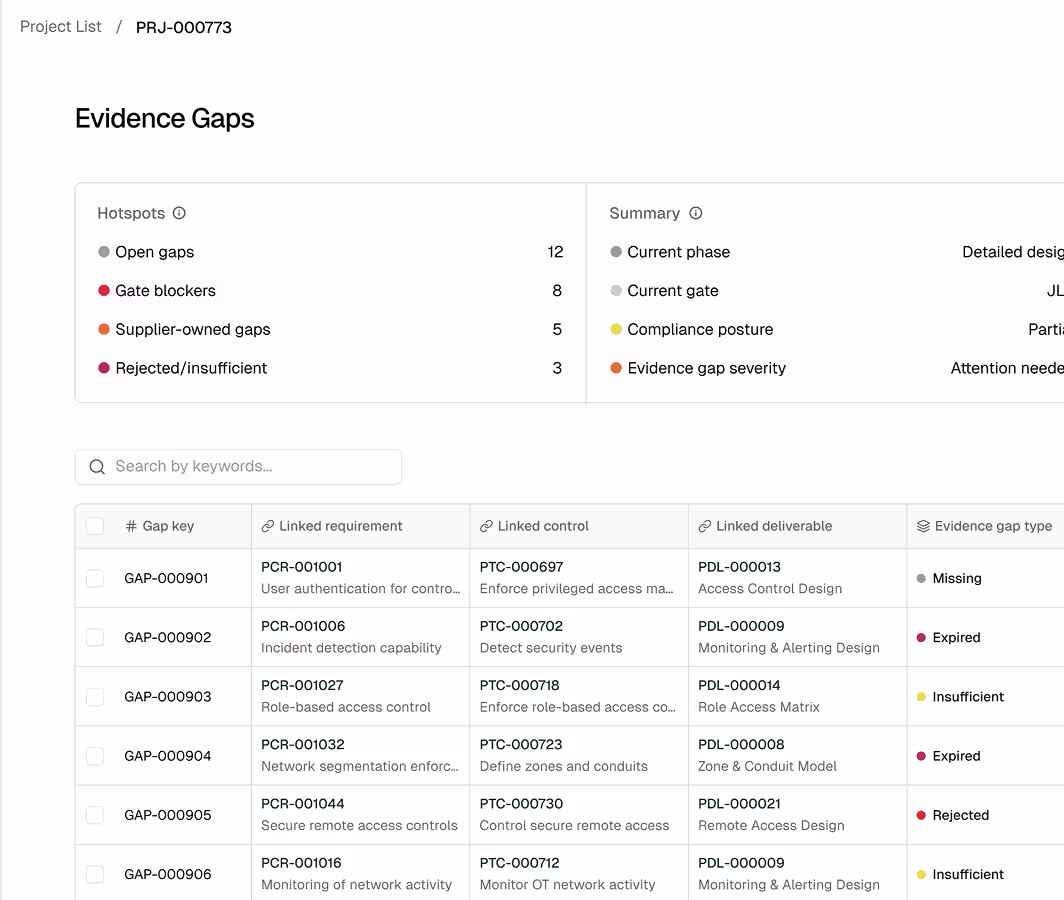1064x900 pixels.
Task: Click the layers icon beside Evidence gap type
Action: tap(924, 526)
